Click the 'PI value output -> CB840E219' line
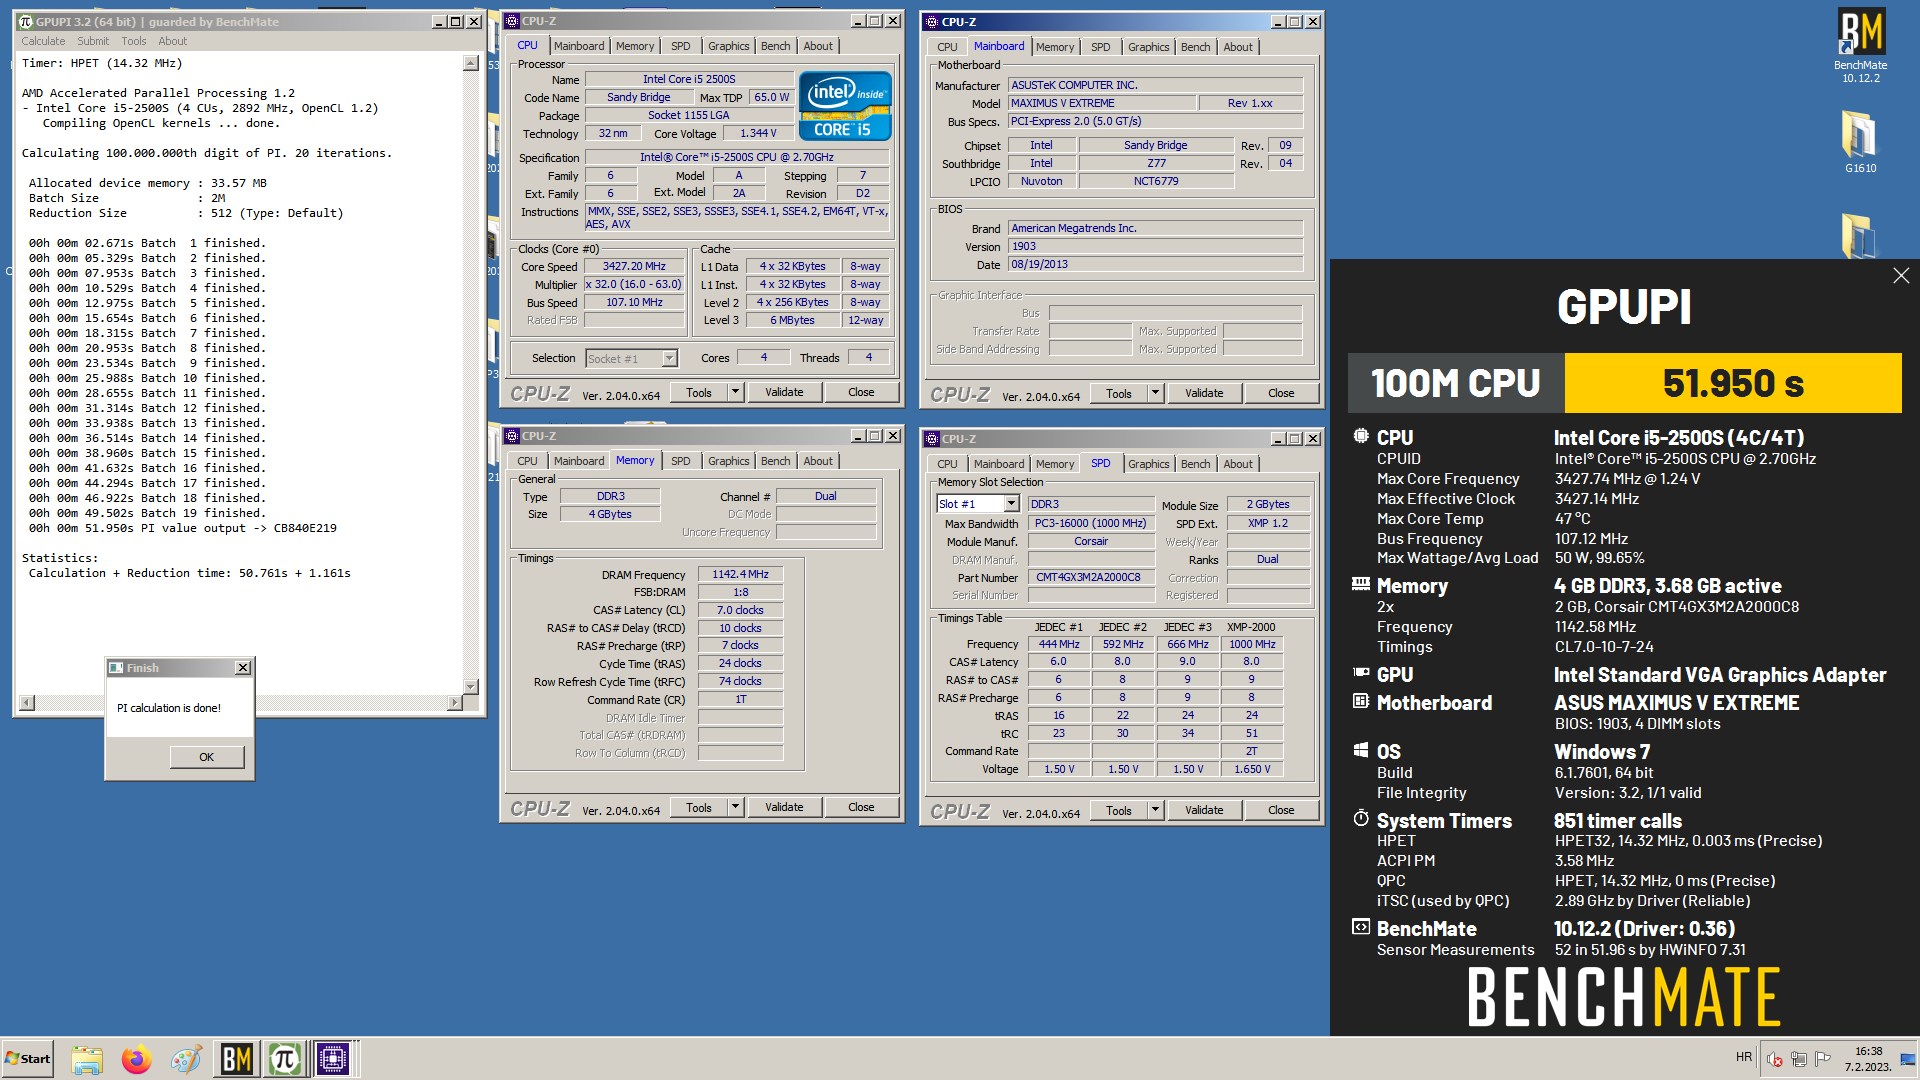The width and height of the screenshot is (1920, 1080). tap(183, 528)
